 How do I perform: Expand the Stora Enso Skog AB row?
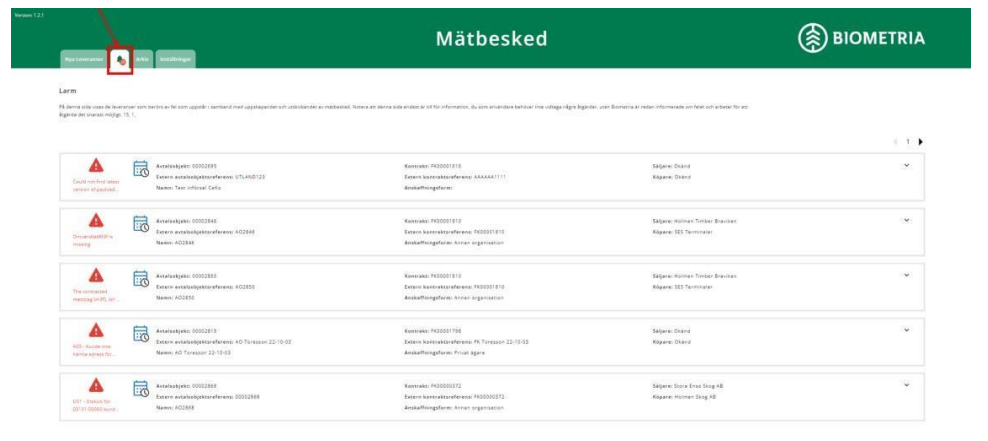[x=906, y=384]
